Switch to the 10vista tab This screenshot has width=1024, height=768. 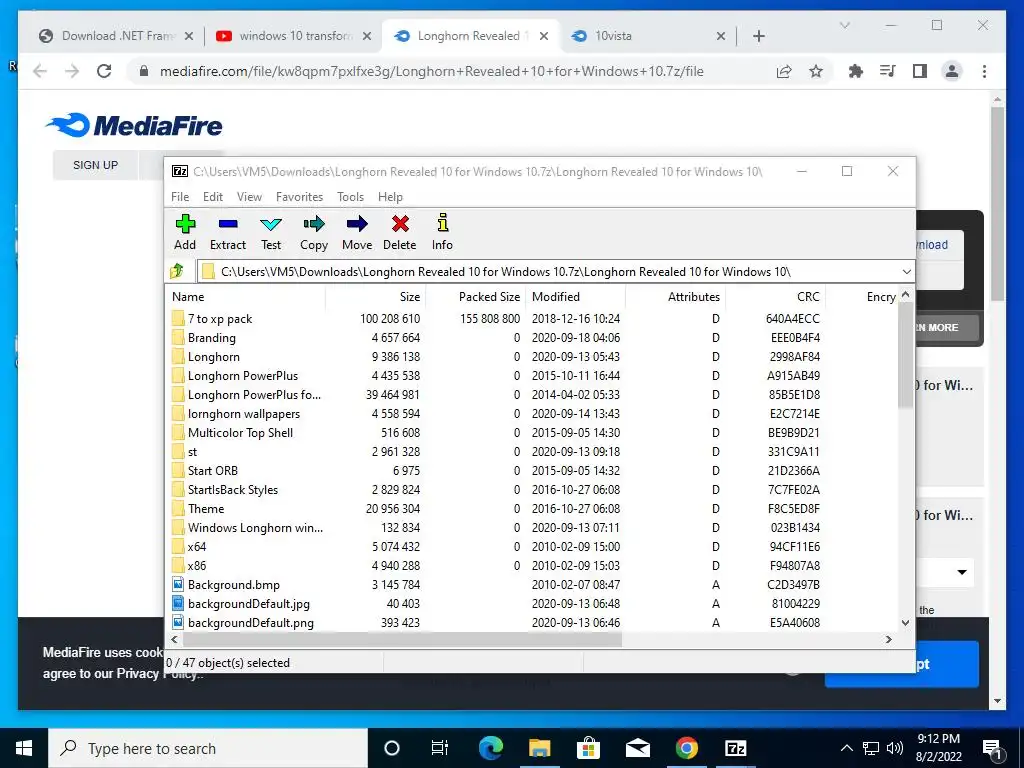(647, 36)
